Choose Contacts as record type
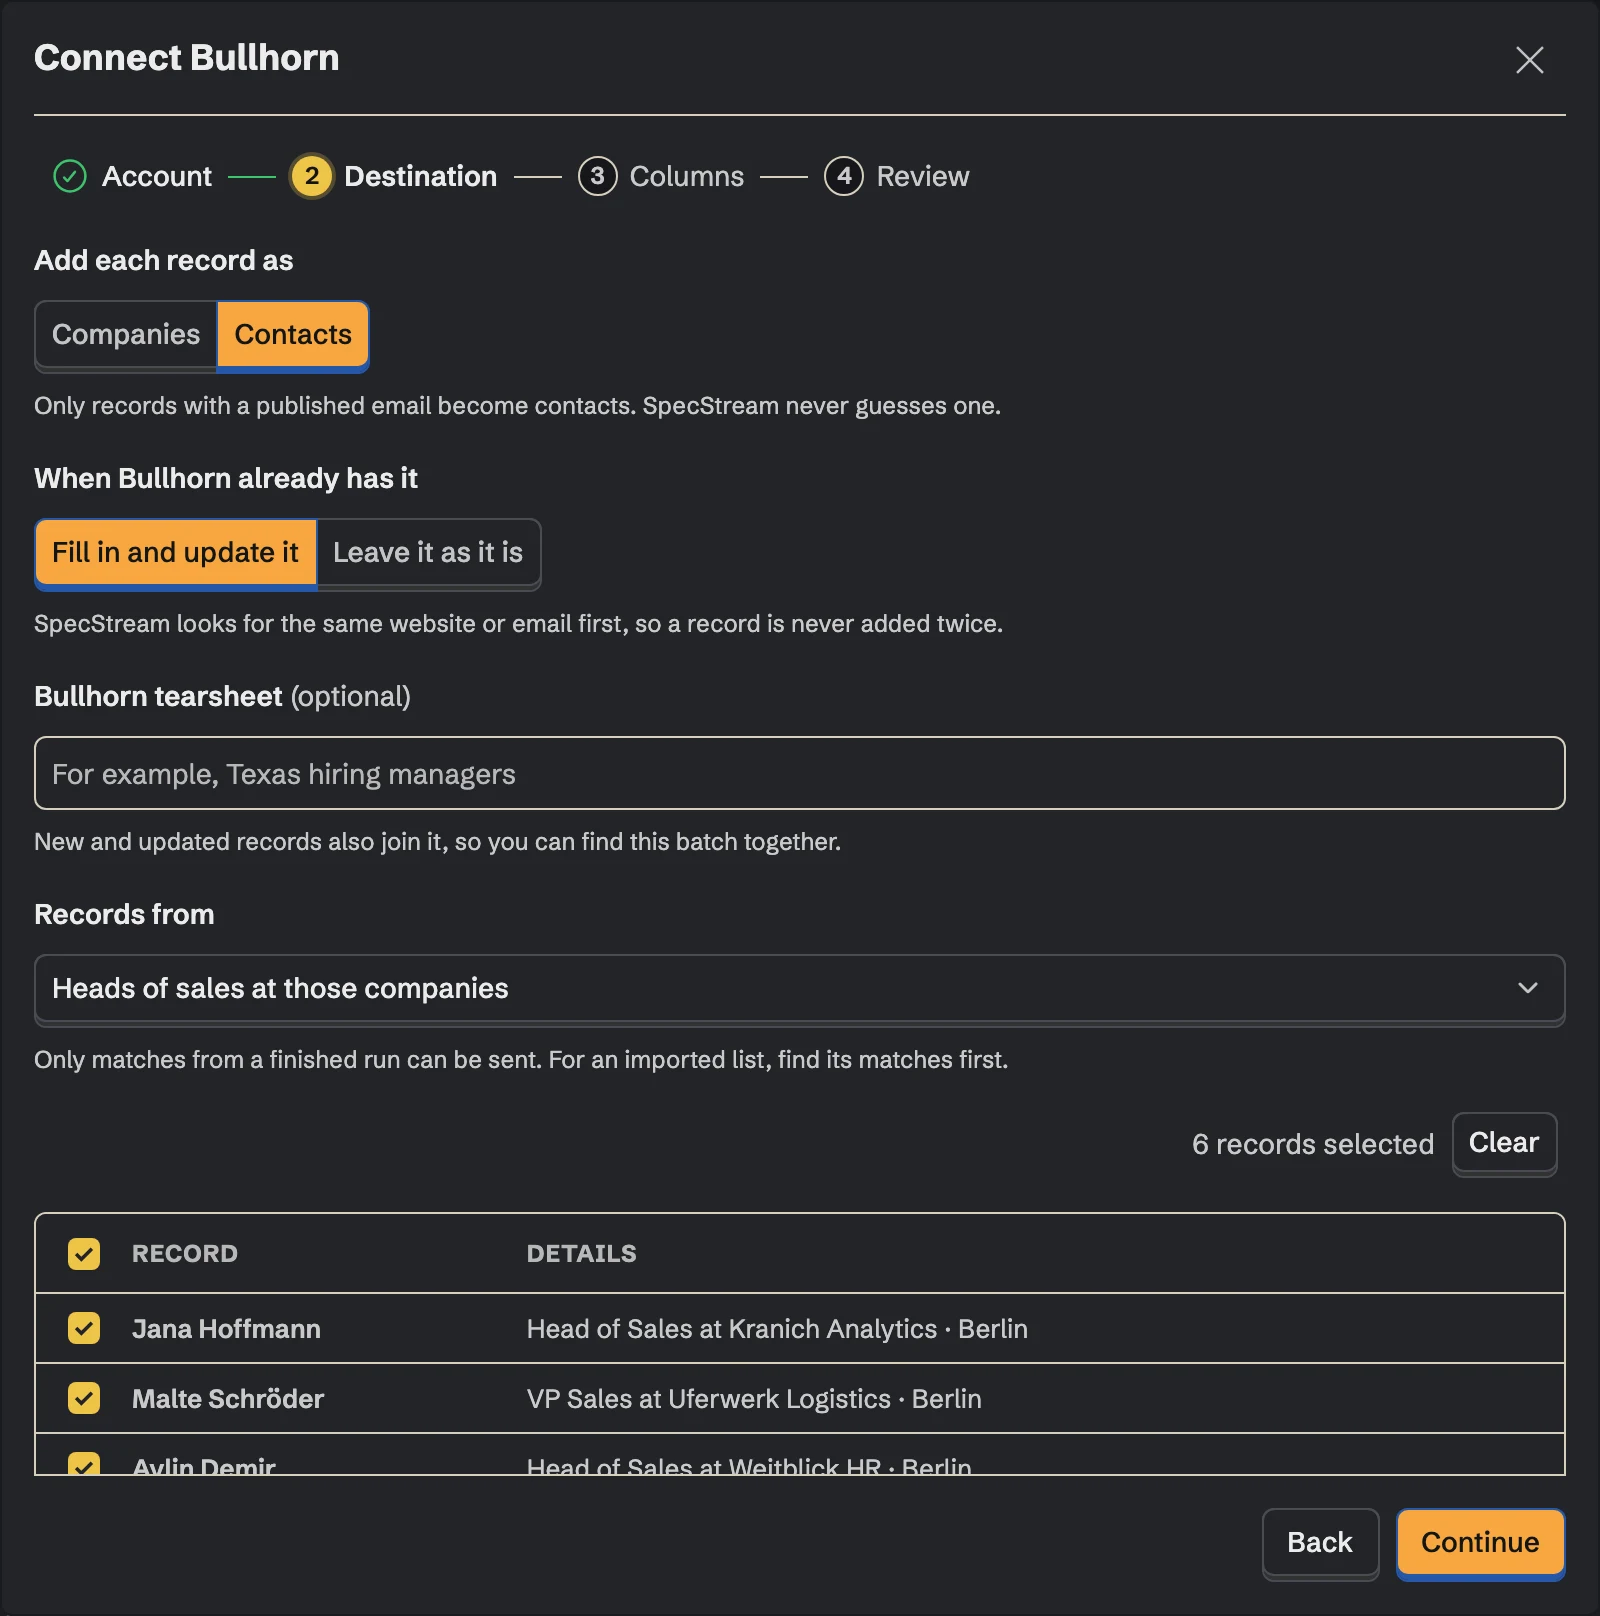Image resolution: width=1600 pixels, height=1616 pixels. click(293, 335)
